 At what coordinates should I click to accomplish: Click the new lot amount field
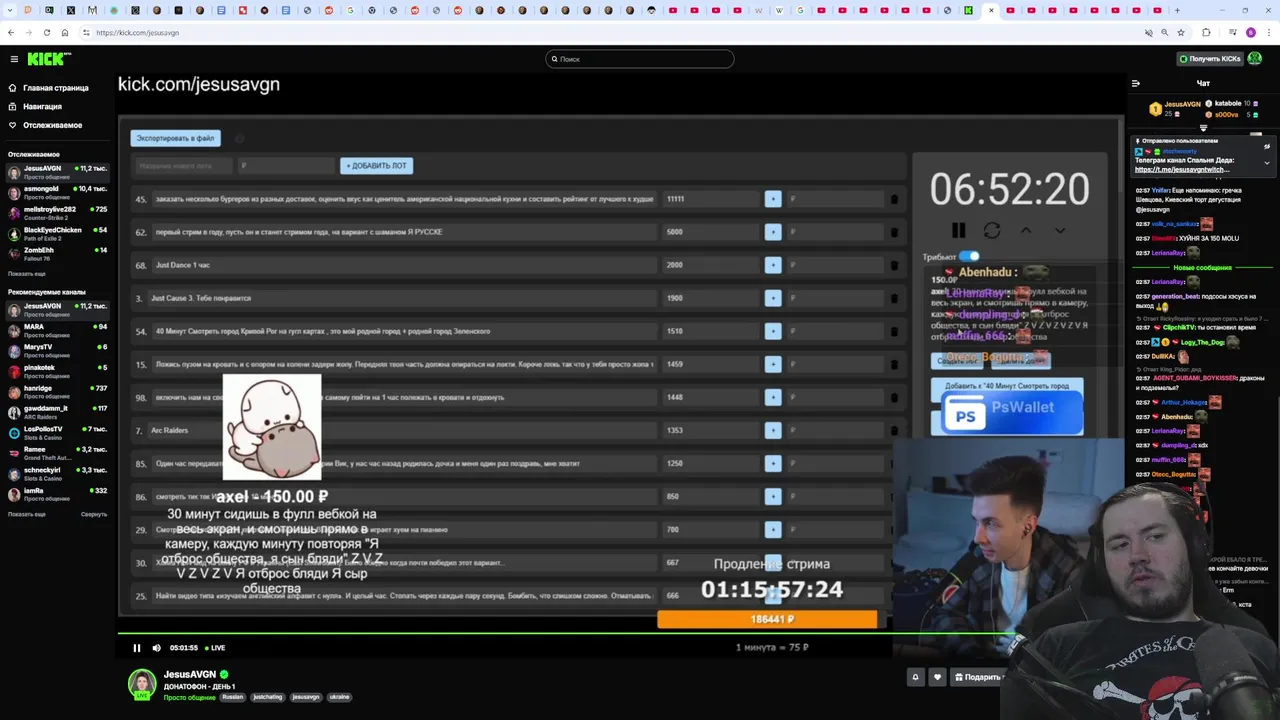point(286,166)
